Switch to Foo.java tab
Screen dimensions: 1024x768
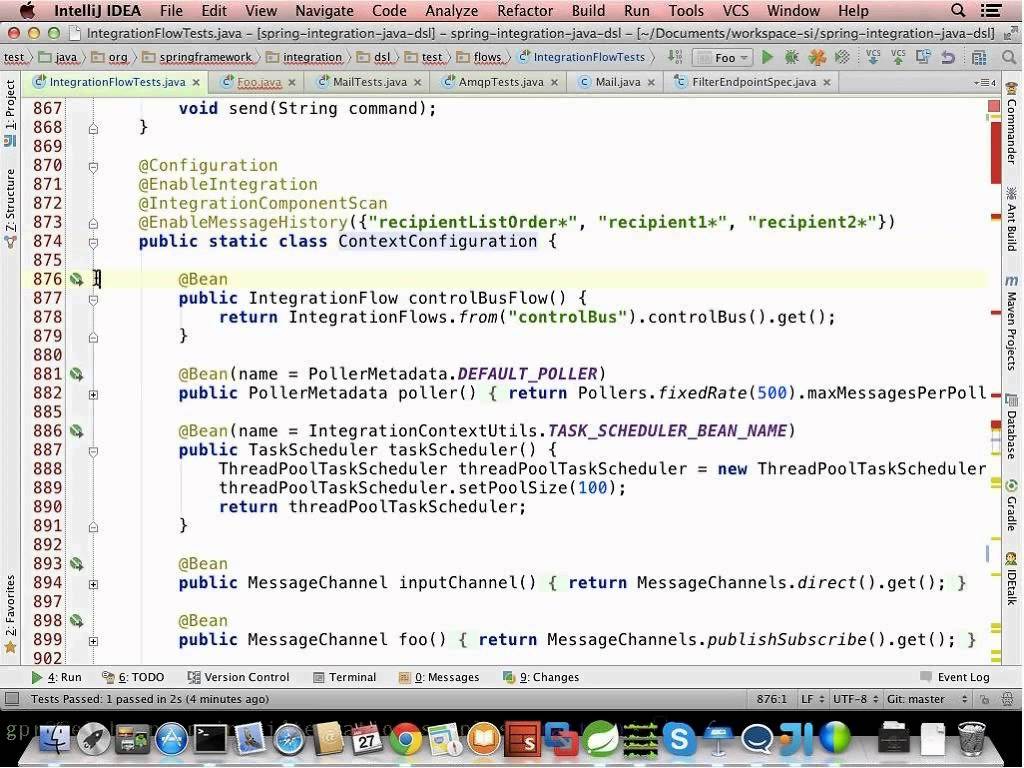(x=259, y=82)
